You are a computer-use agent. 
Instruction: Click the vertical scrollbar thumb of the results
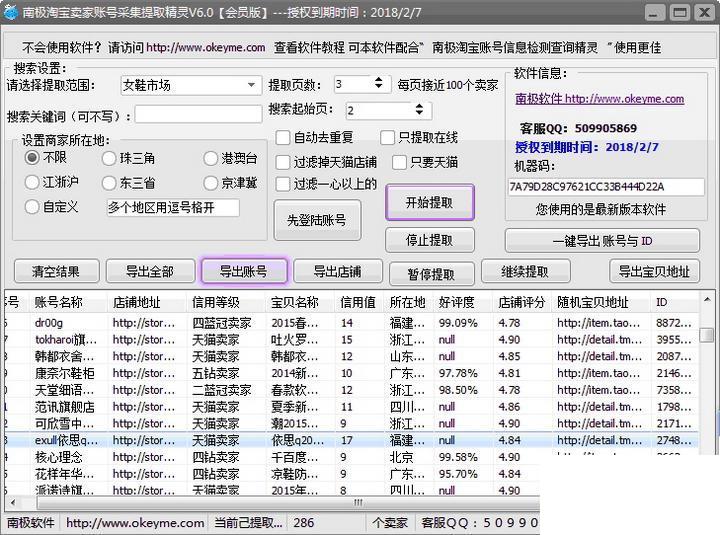point(708,335)
